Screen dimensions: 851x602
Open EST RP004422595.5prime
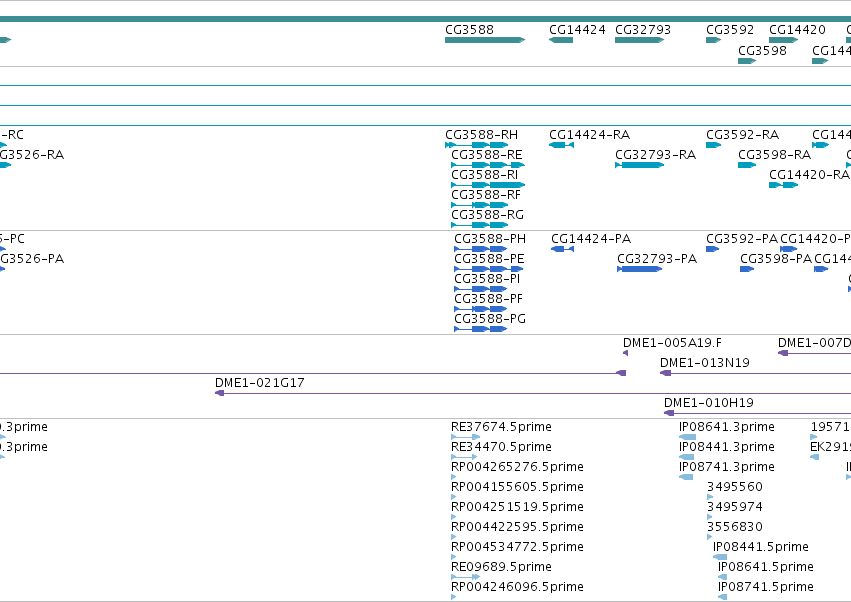click(x=454, y=537)
